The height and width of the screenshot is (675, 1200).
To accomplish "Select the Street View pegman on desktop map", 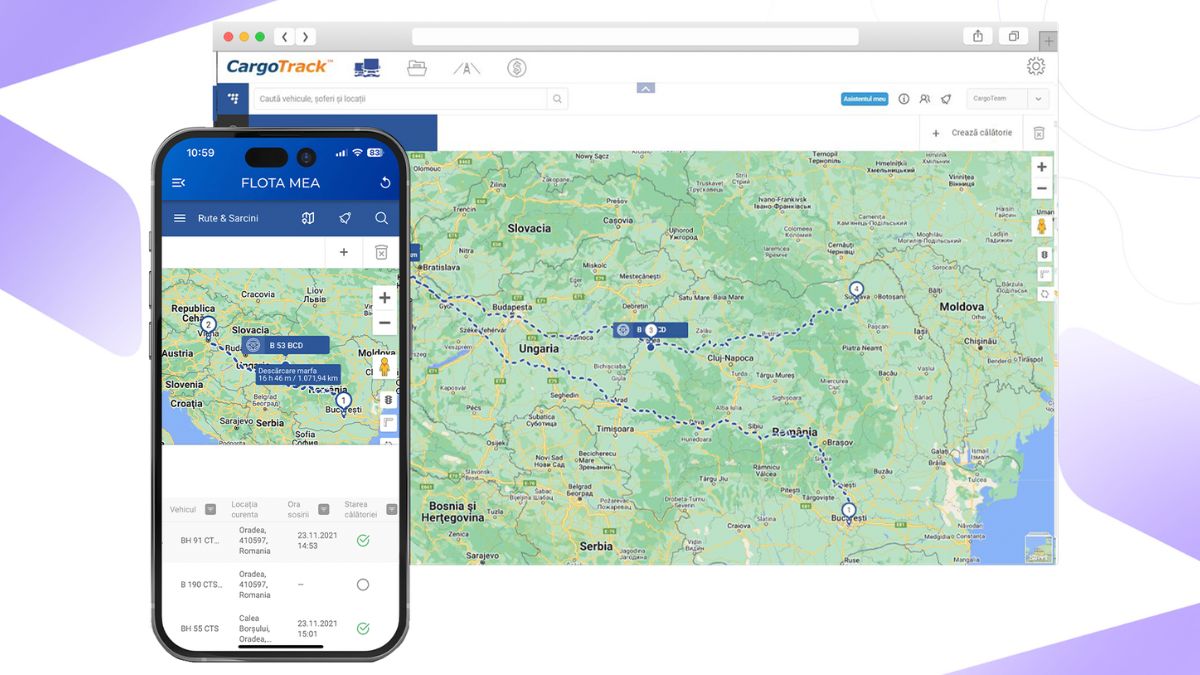I will coord(1042,226).
